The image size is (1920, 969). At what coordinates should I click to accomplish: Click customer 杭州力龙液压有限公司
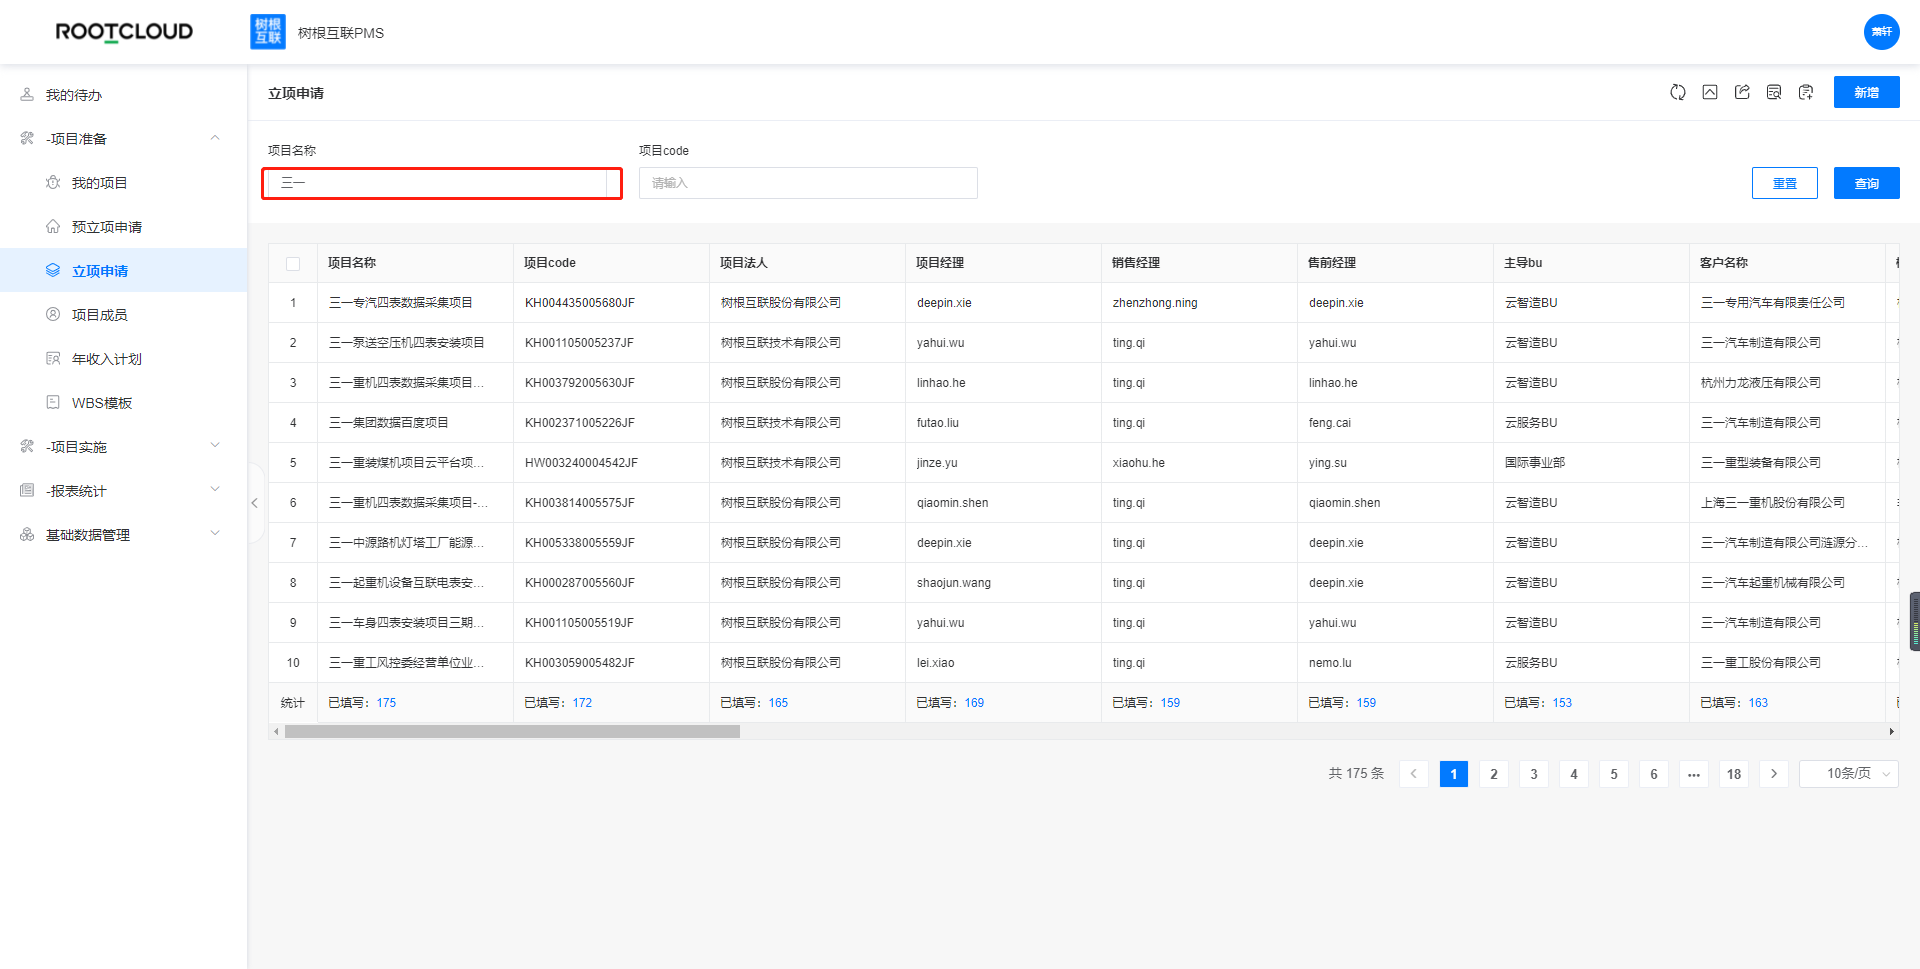tap(1761, 383)
